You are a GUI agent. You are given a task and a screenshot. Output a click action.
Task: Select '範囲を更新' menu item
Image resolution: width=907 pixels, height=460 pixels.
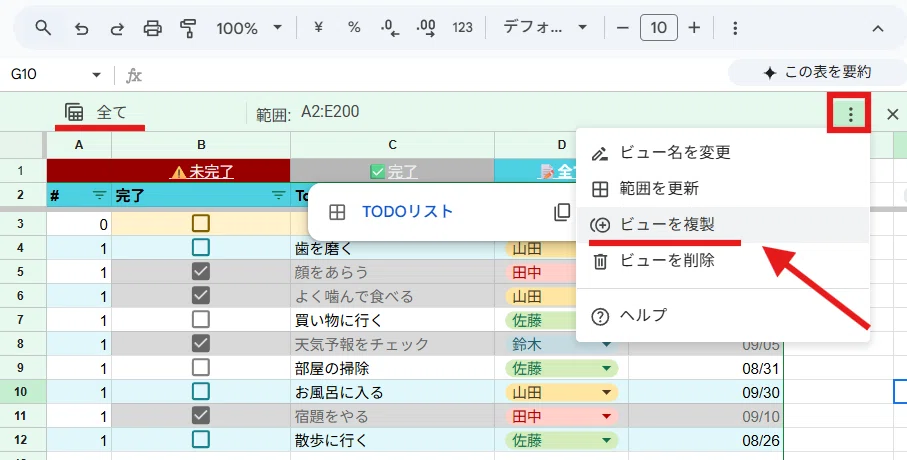pyautogui.click(x=723, y=189)
